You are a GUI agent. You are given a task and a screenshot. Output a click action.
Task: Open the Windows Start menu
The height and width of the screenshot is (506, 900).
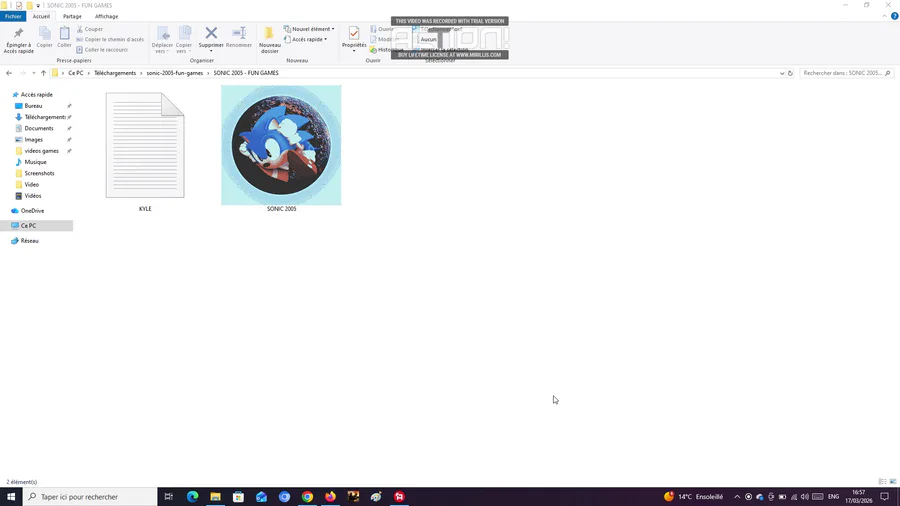pos(11,497)
